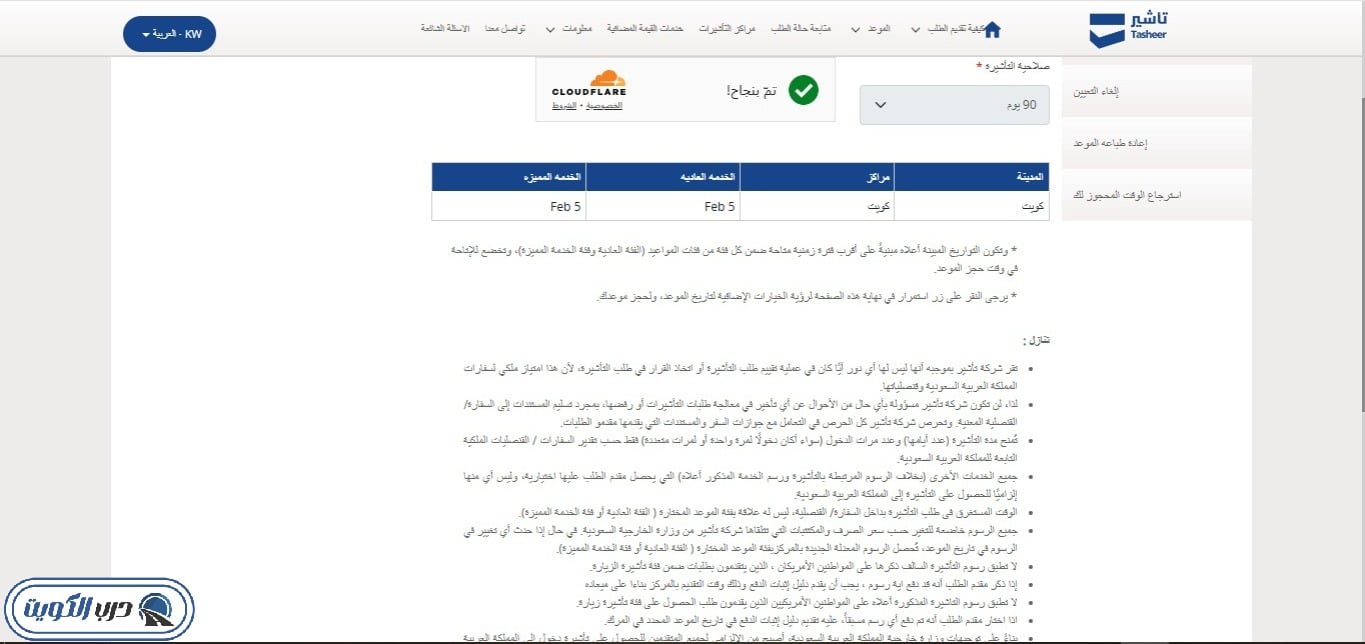Click the green success checkmark next to تم بنجاح
The height and width of the screenshot is (644, 1365).
pyautogui.click(x=803, y=90)
